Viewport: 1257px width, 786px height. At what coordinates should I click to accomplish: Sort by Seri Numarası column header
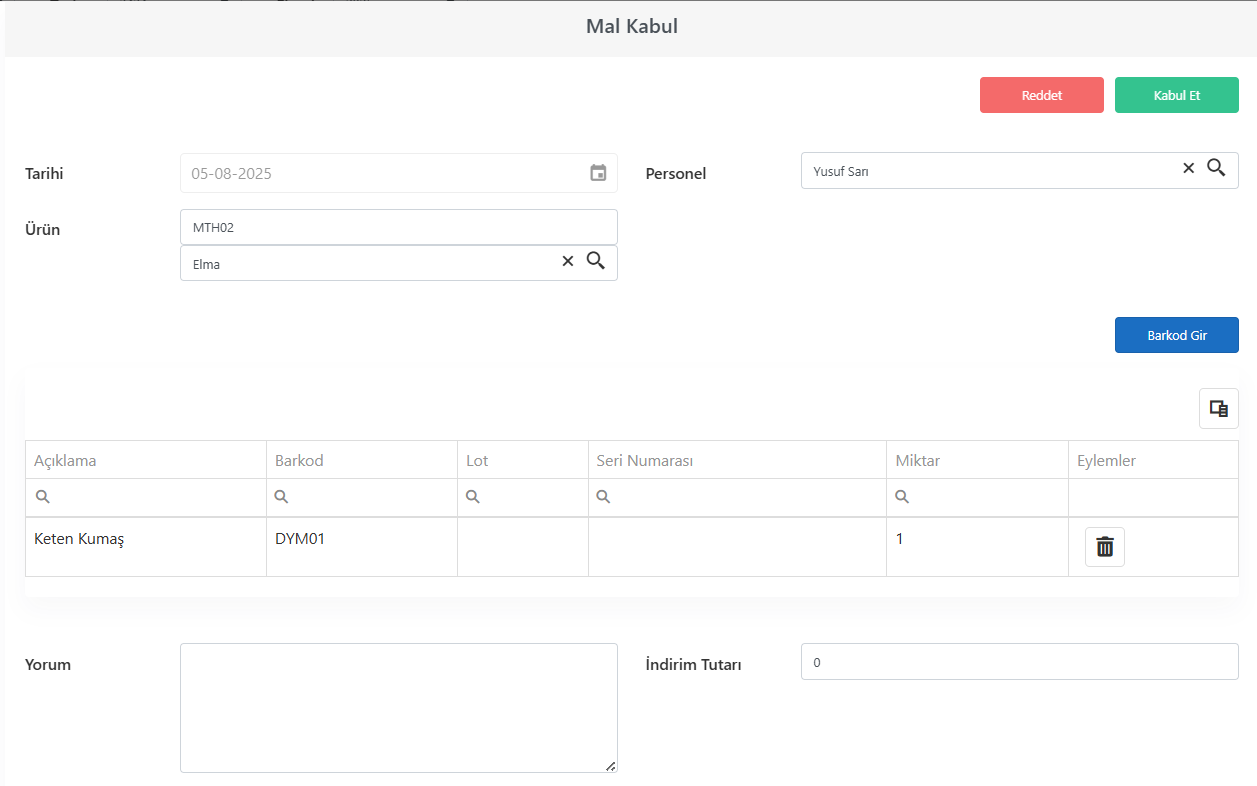tap(645, 461)
